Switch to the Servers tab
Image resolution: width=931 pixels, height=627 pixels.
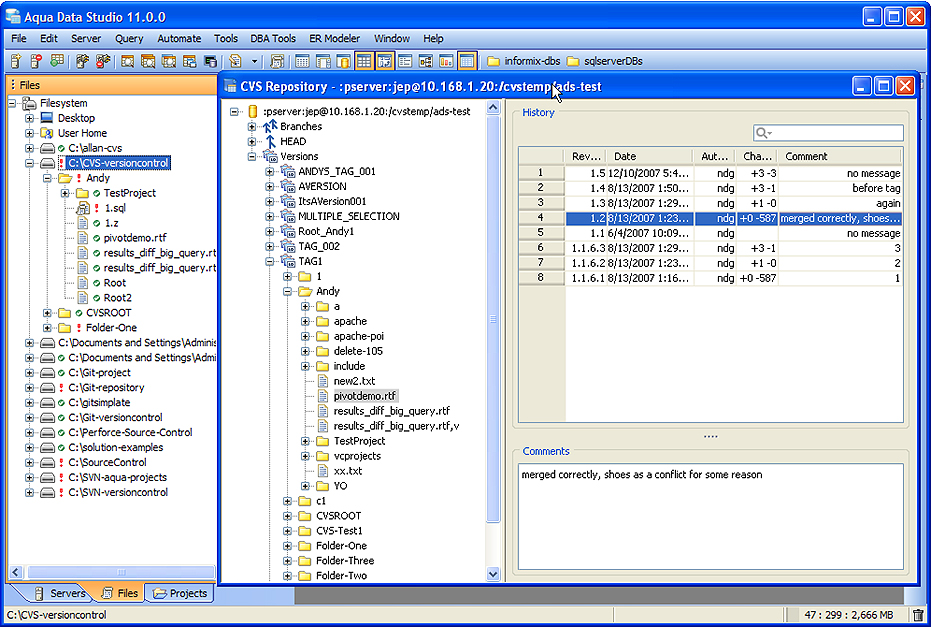[x=59, y=593]
